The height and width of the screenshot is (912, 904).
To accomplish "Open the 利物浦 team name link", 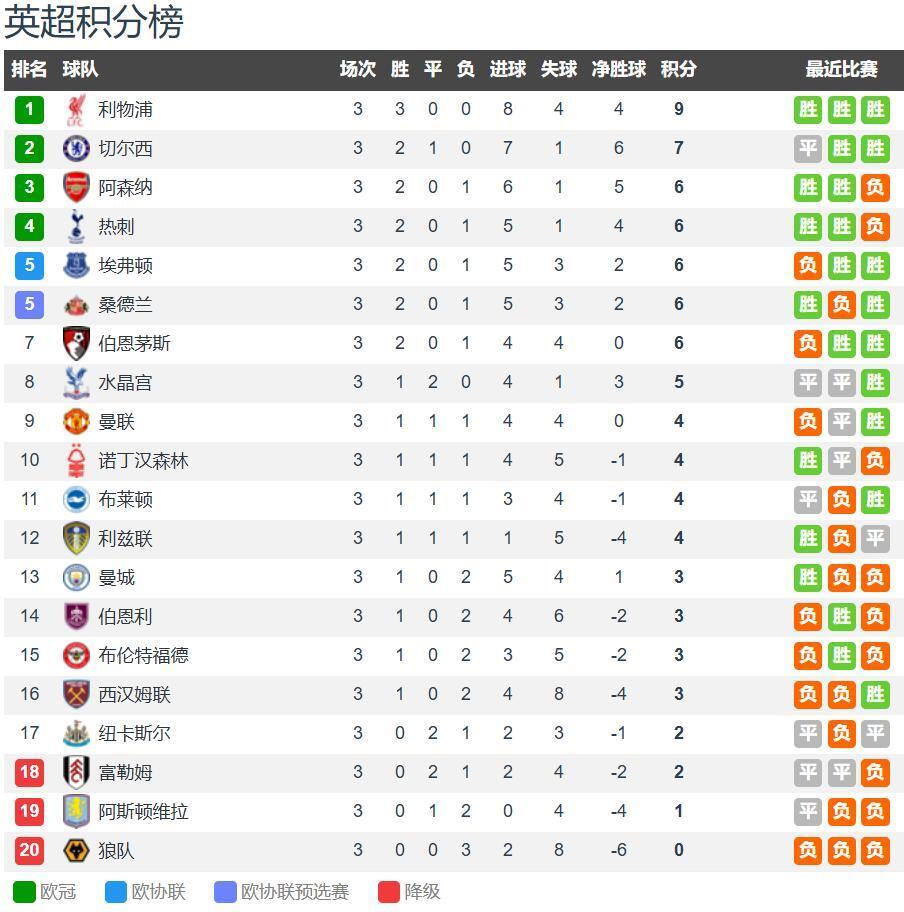I will (x=125, y=109).
